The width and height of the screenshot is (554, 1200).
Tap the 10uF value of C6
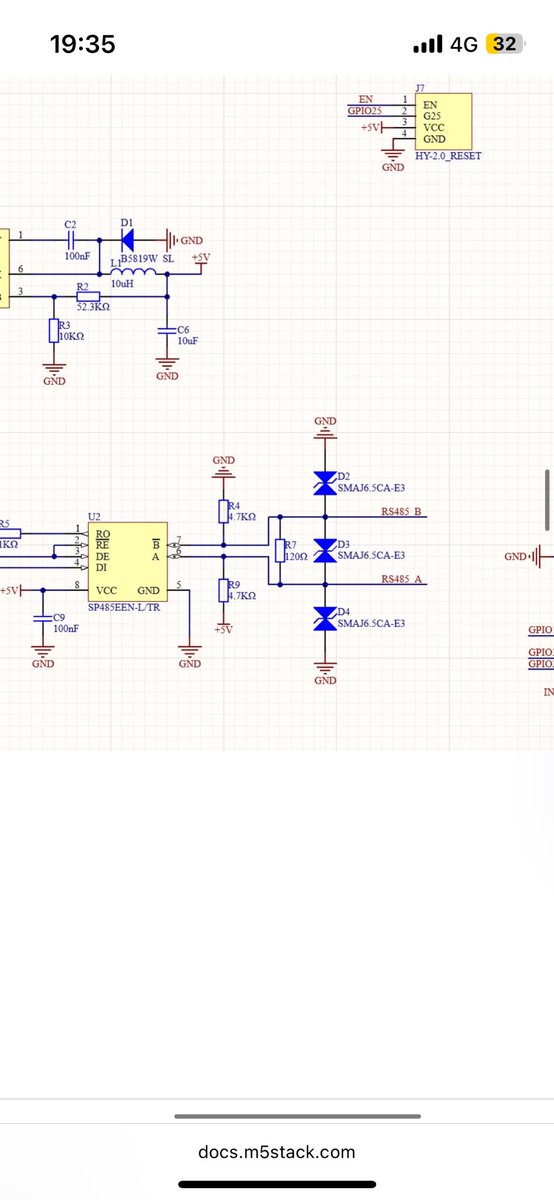click(x=188, y=340)
